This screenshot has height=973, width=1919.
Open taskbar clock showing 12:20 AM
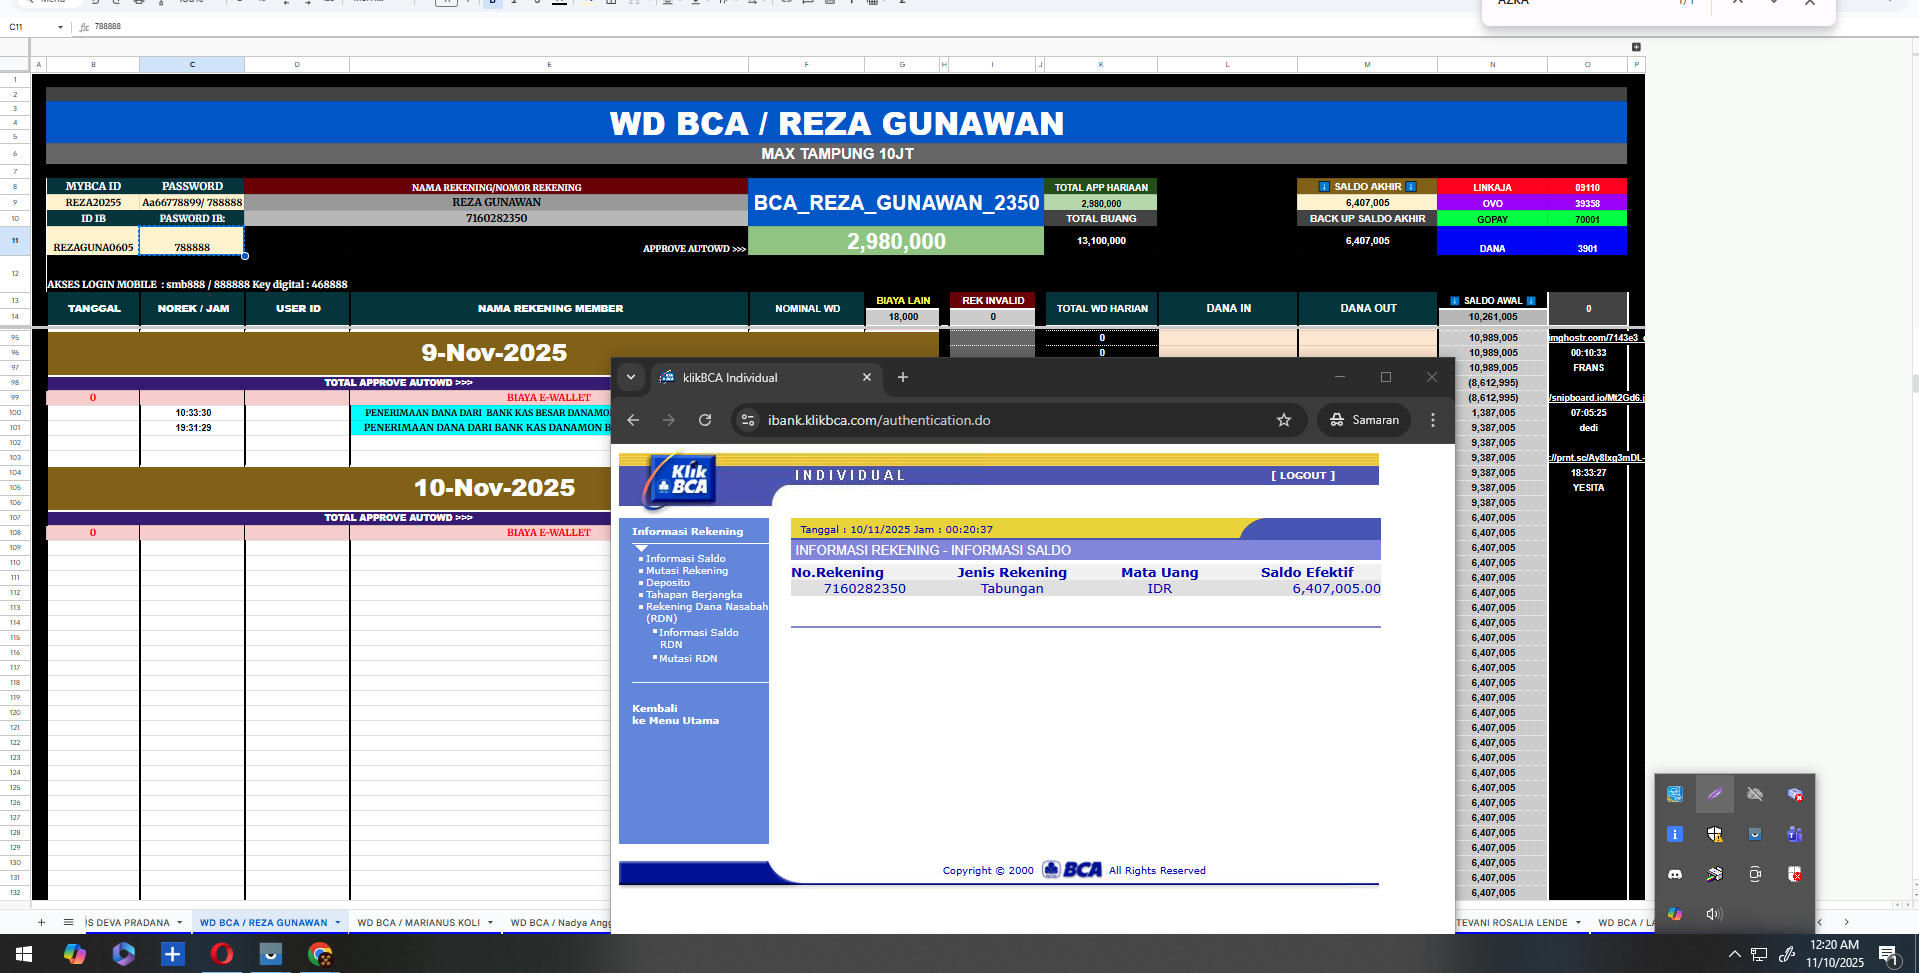tap(1835, 954)
